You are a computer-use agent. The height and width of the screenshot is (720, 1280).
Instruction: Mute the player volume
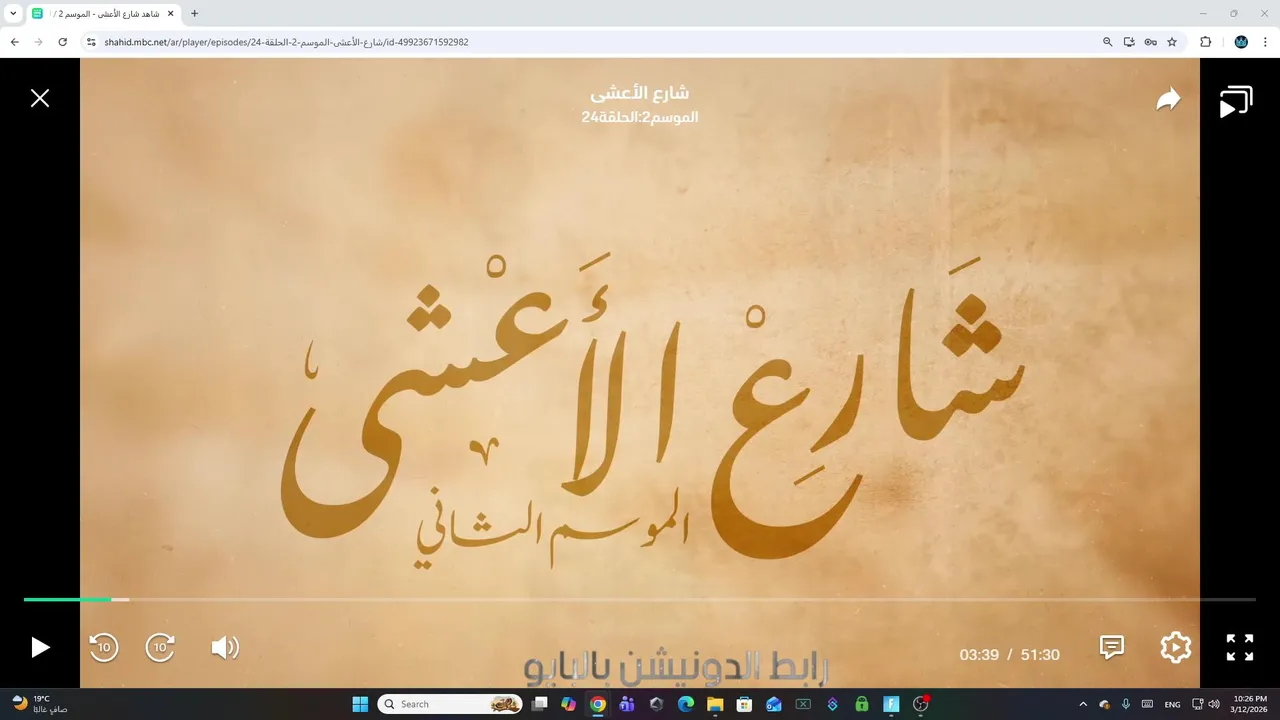225,647
